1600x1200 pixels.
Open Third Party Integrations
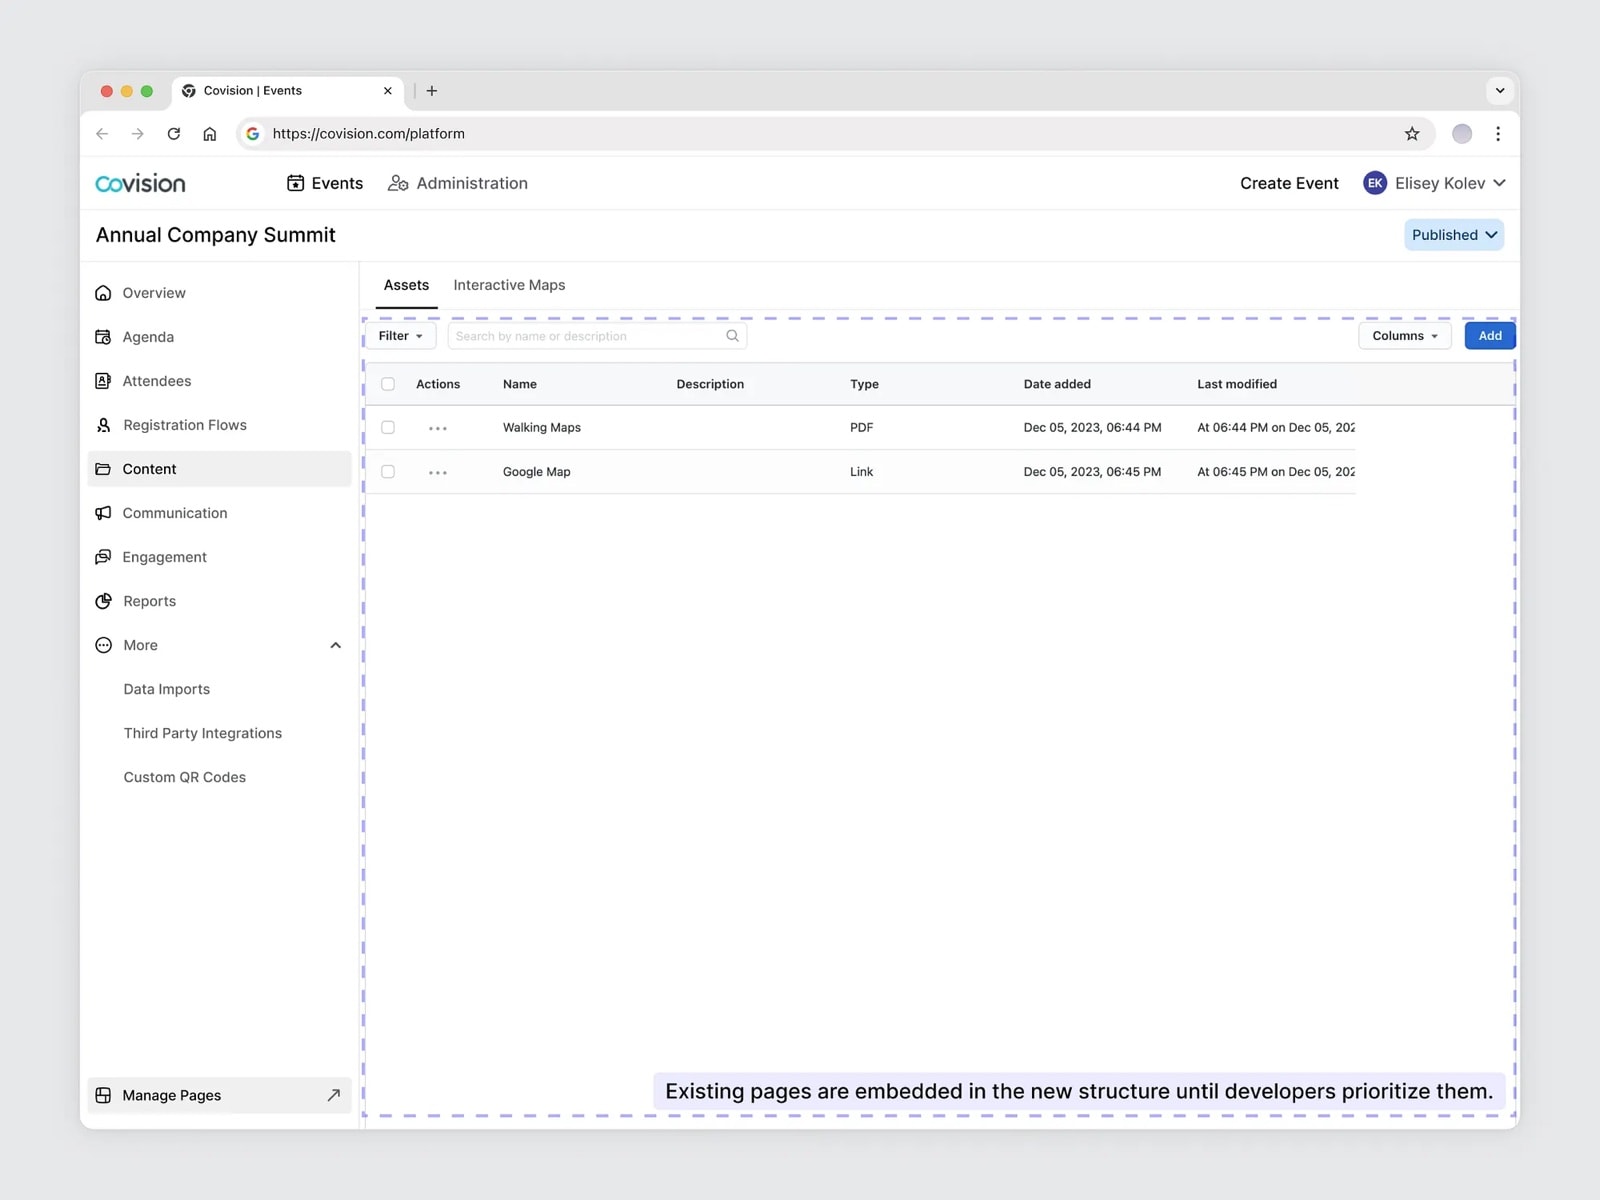[203, 733]
